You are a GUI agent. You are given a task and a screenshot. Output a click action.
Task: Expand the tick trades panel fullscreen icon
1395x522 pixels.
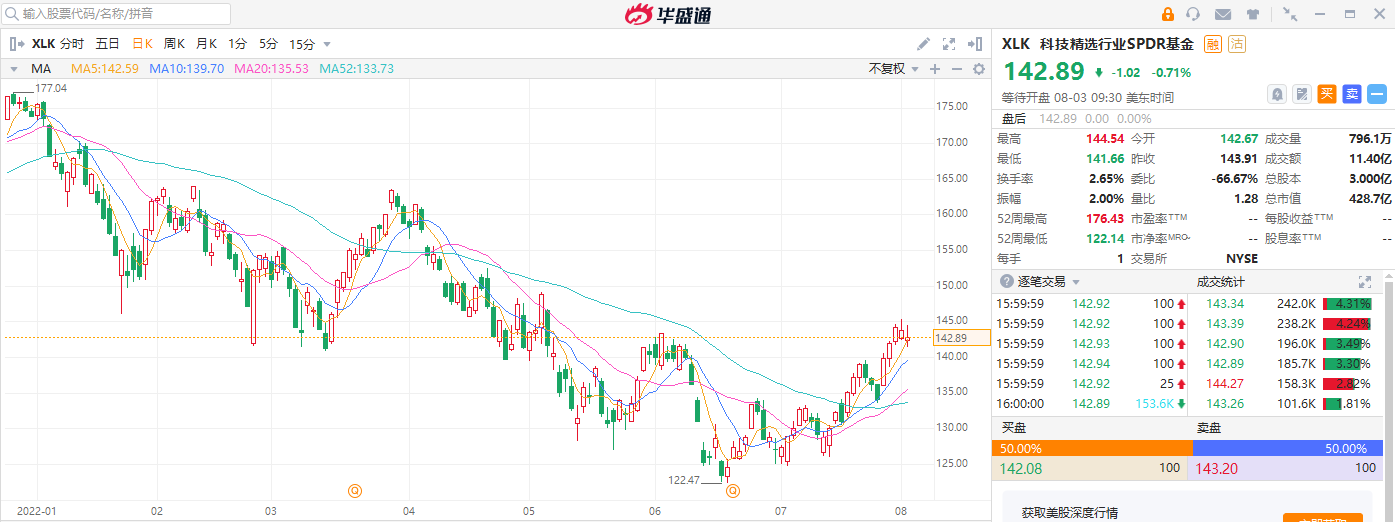pyautogui.click(x=1364, y=282)
